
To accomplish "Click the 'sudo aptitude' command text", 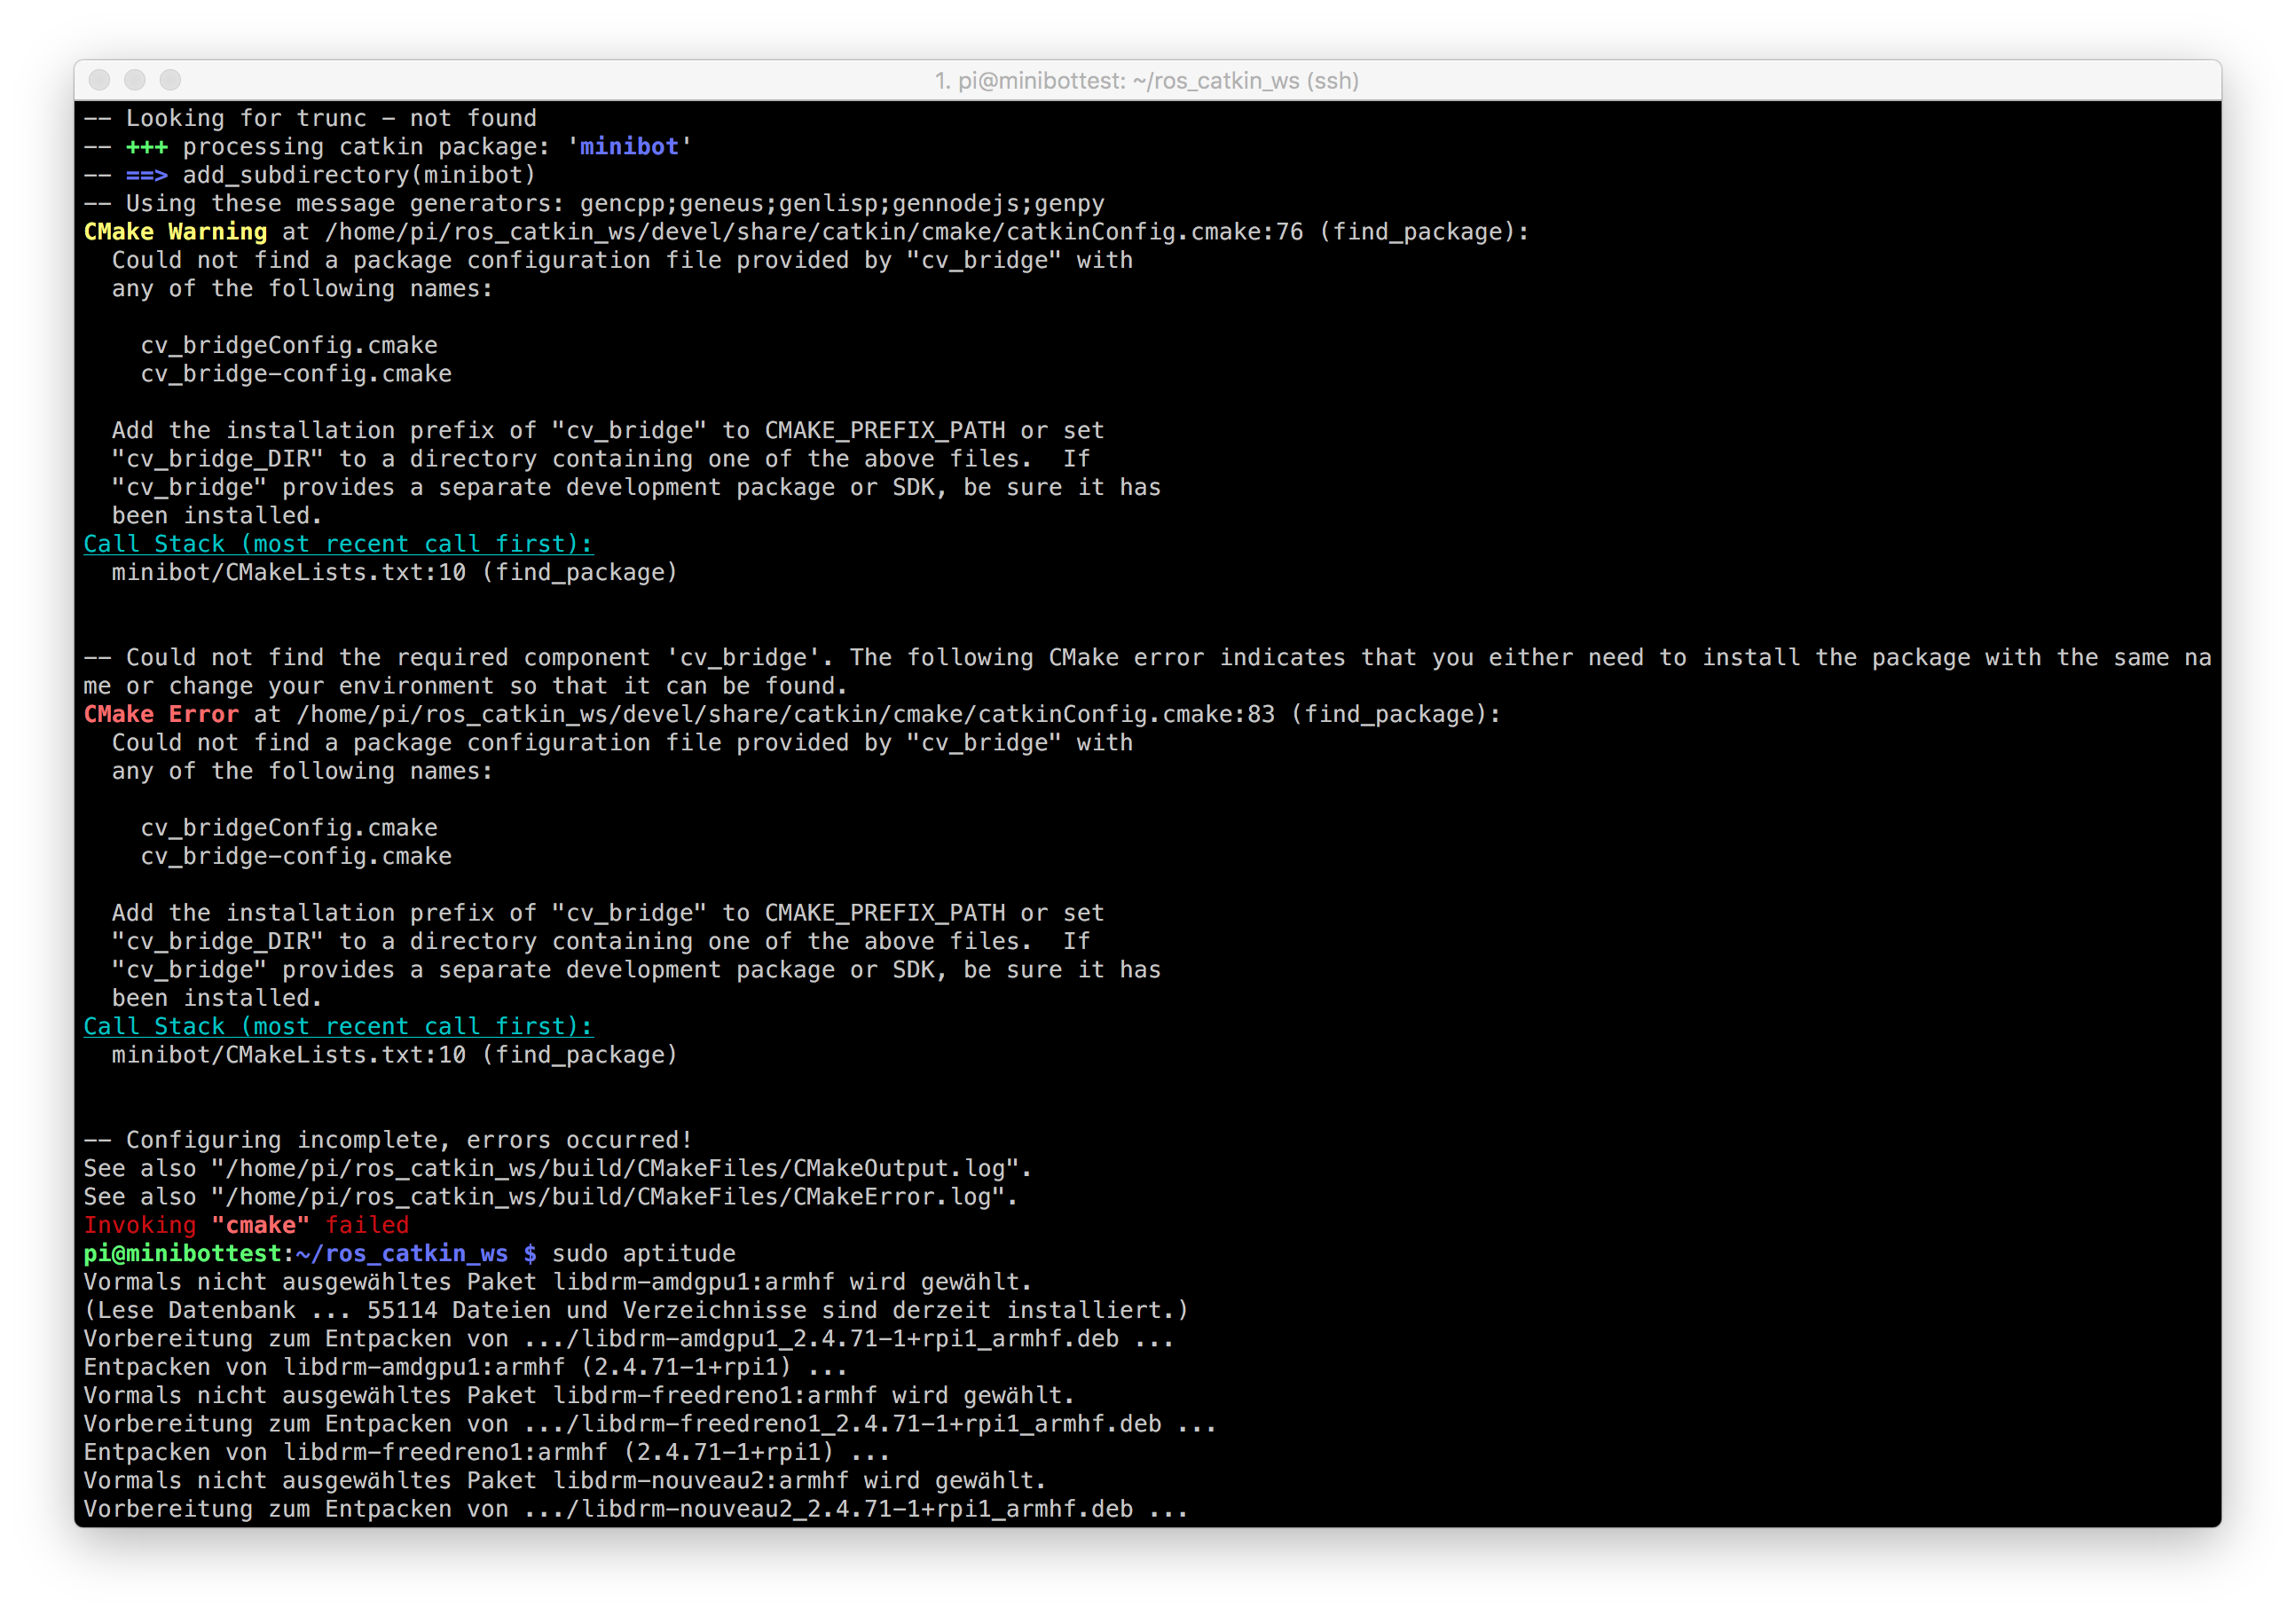I will (x=644, y=1254).
